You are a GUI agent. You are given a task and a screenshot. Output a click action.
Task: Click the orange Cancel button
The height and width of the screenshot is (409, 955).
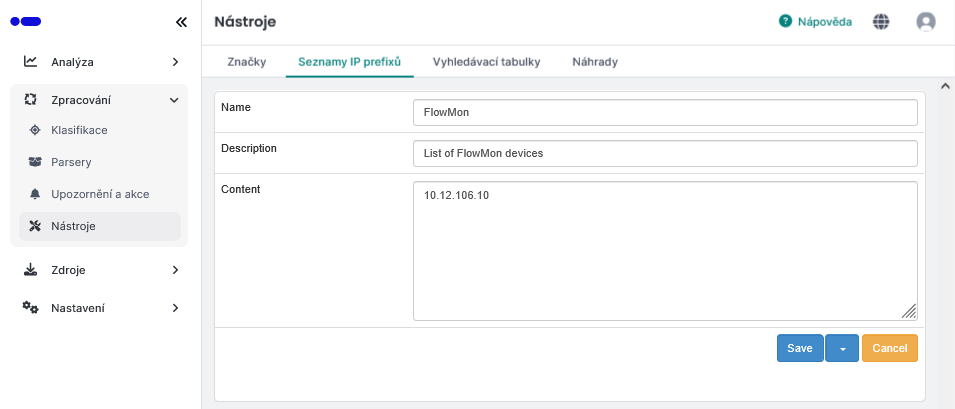[x=890, y=348]
